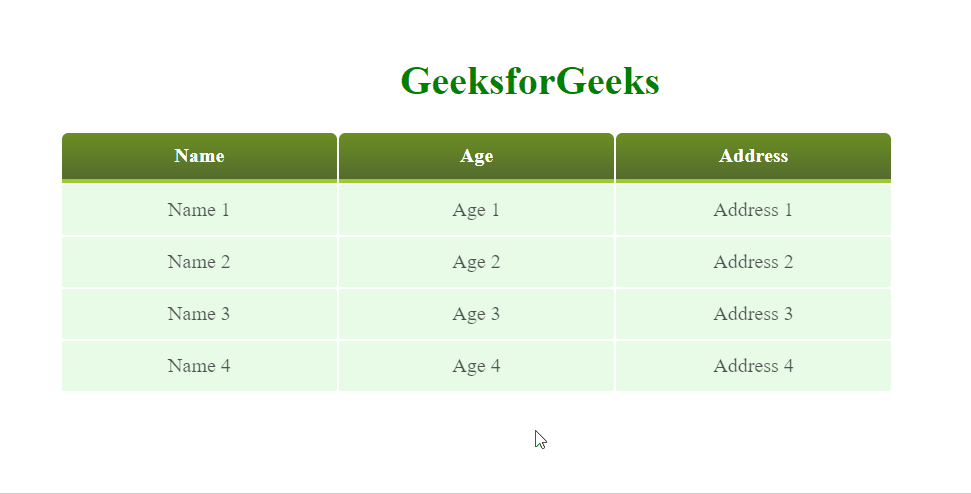Click the digit 4 in Address 4
This screenshot has height=494, width=971.
788,366
